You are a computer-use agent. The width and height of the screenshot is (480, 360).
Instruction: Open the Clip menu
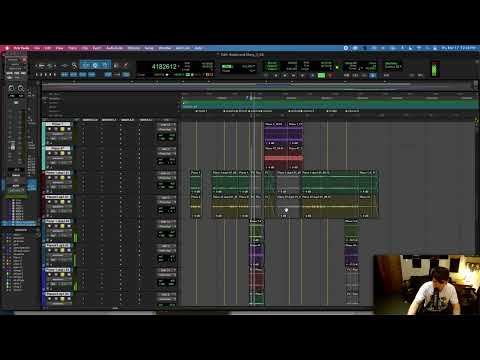point(85,48)
